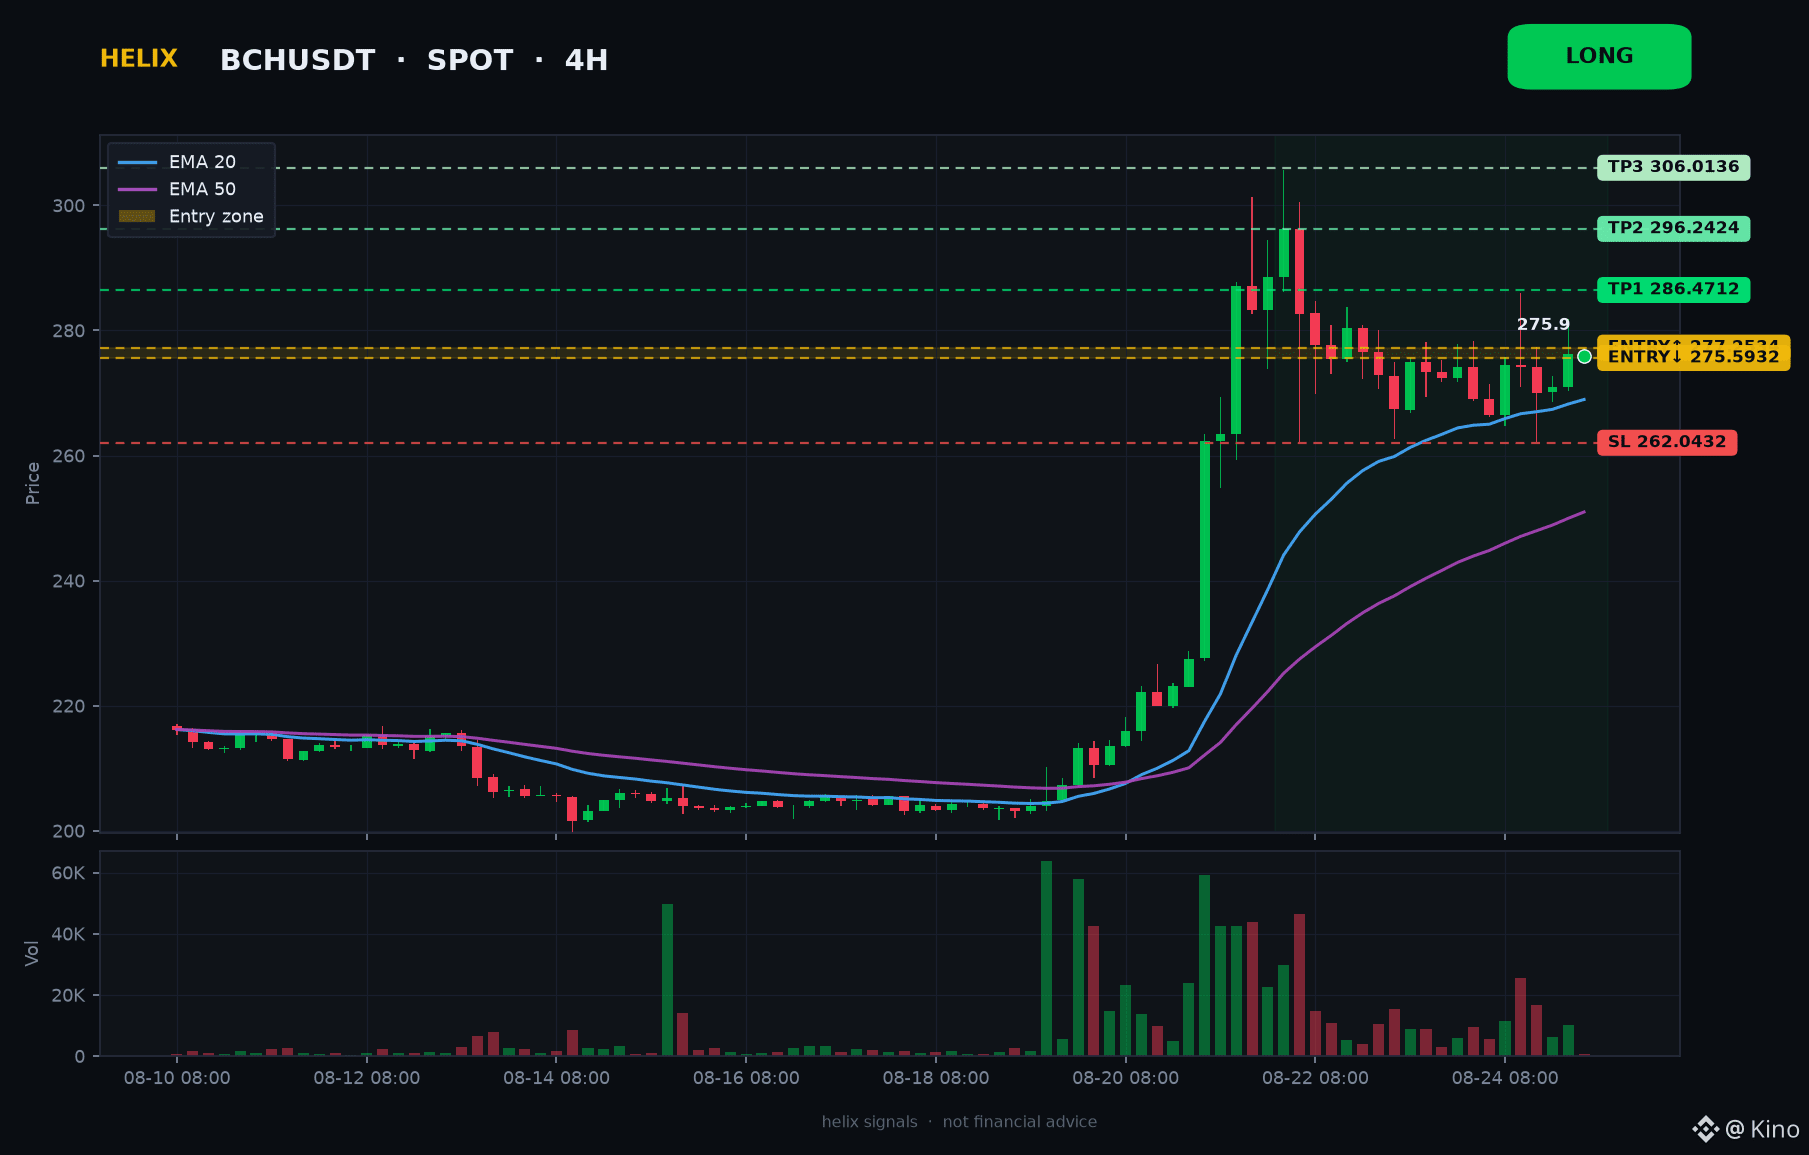Select the TP3 306.0136 label

point(1673,167)
